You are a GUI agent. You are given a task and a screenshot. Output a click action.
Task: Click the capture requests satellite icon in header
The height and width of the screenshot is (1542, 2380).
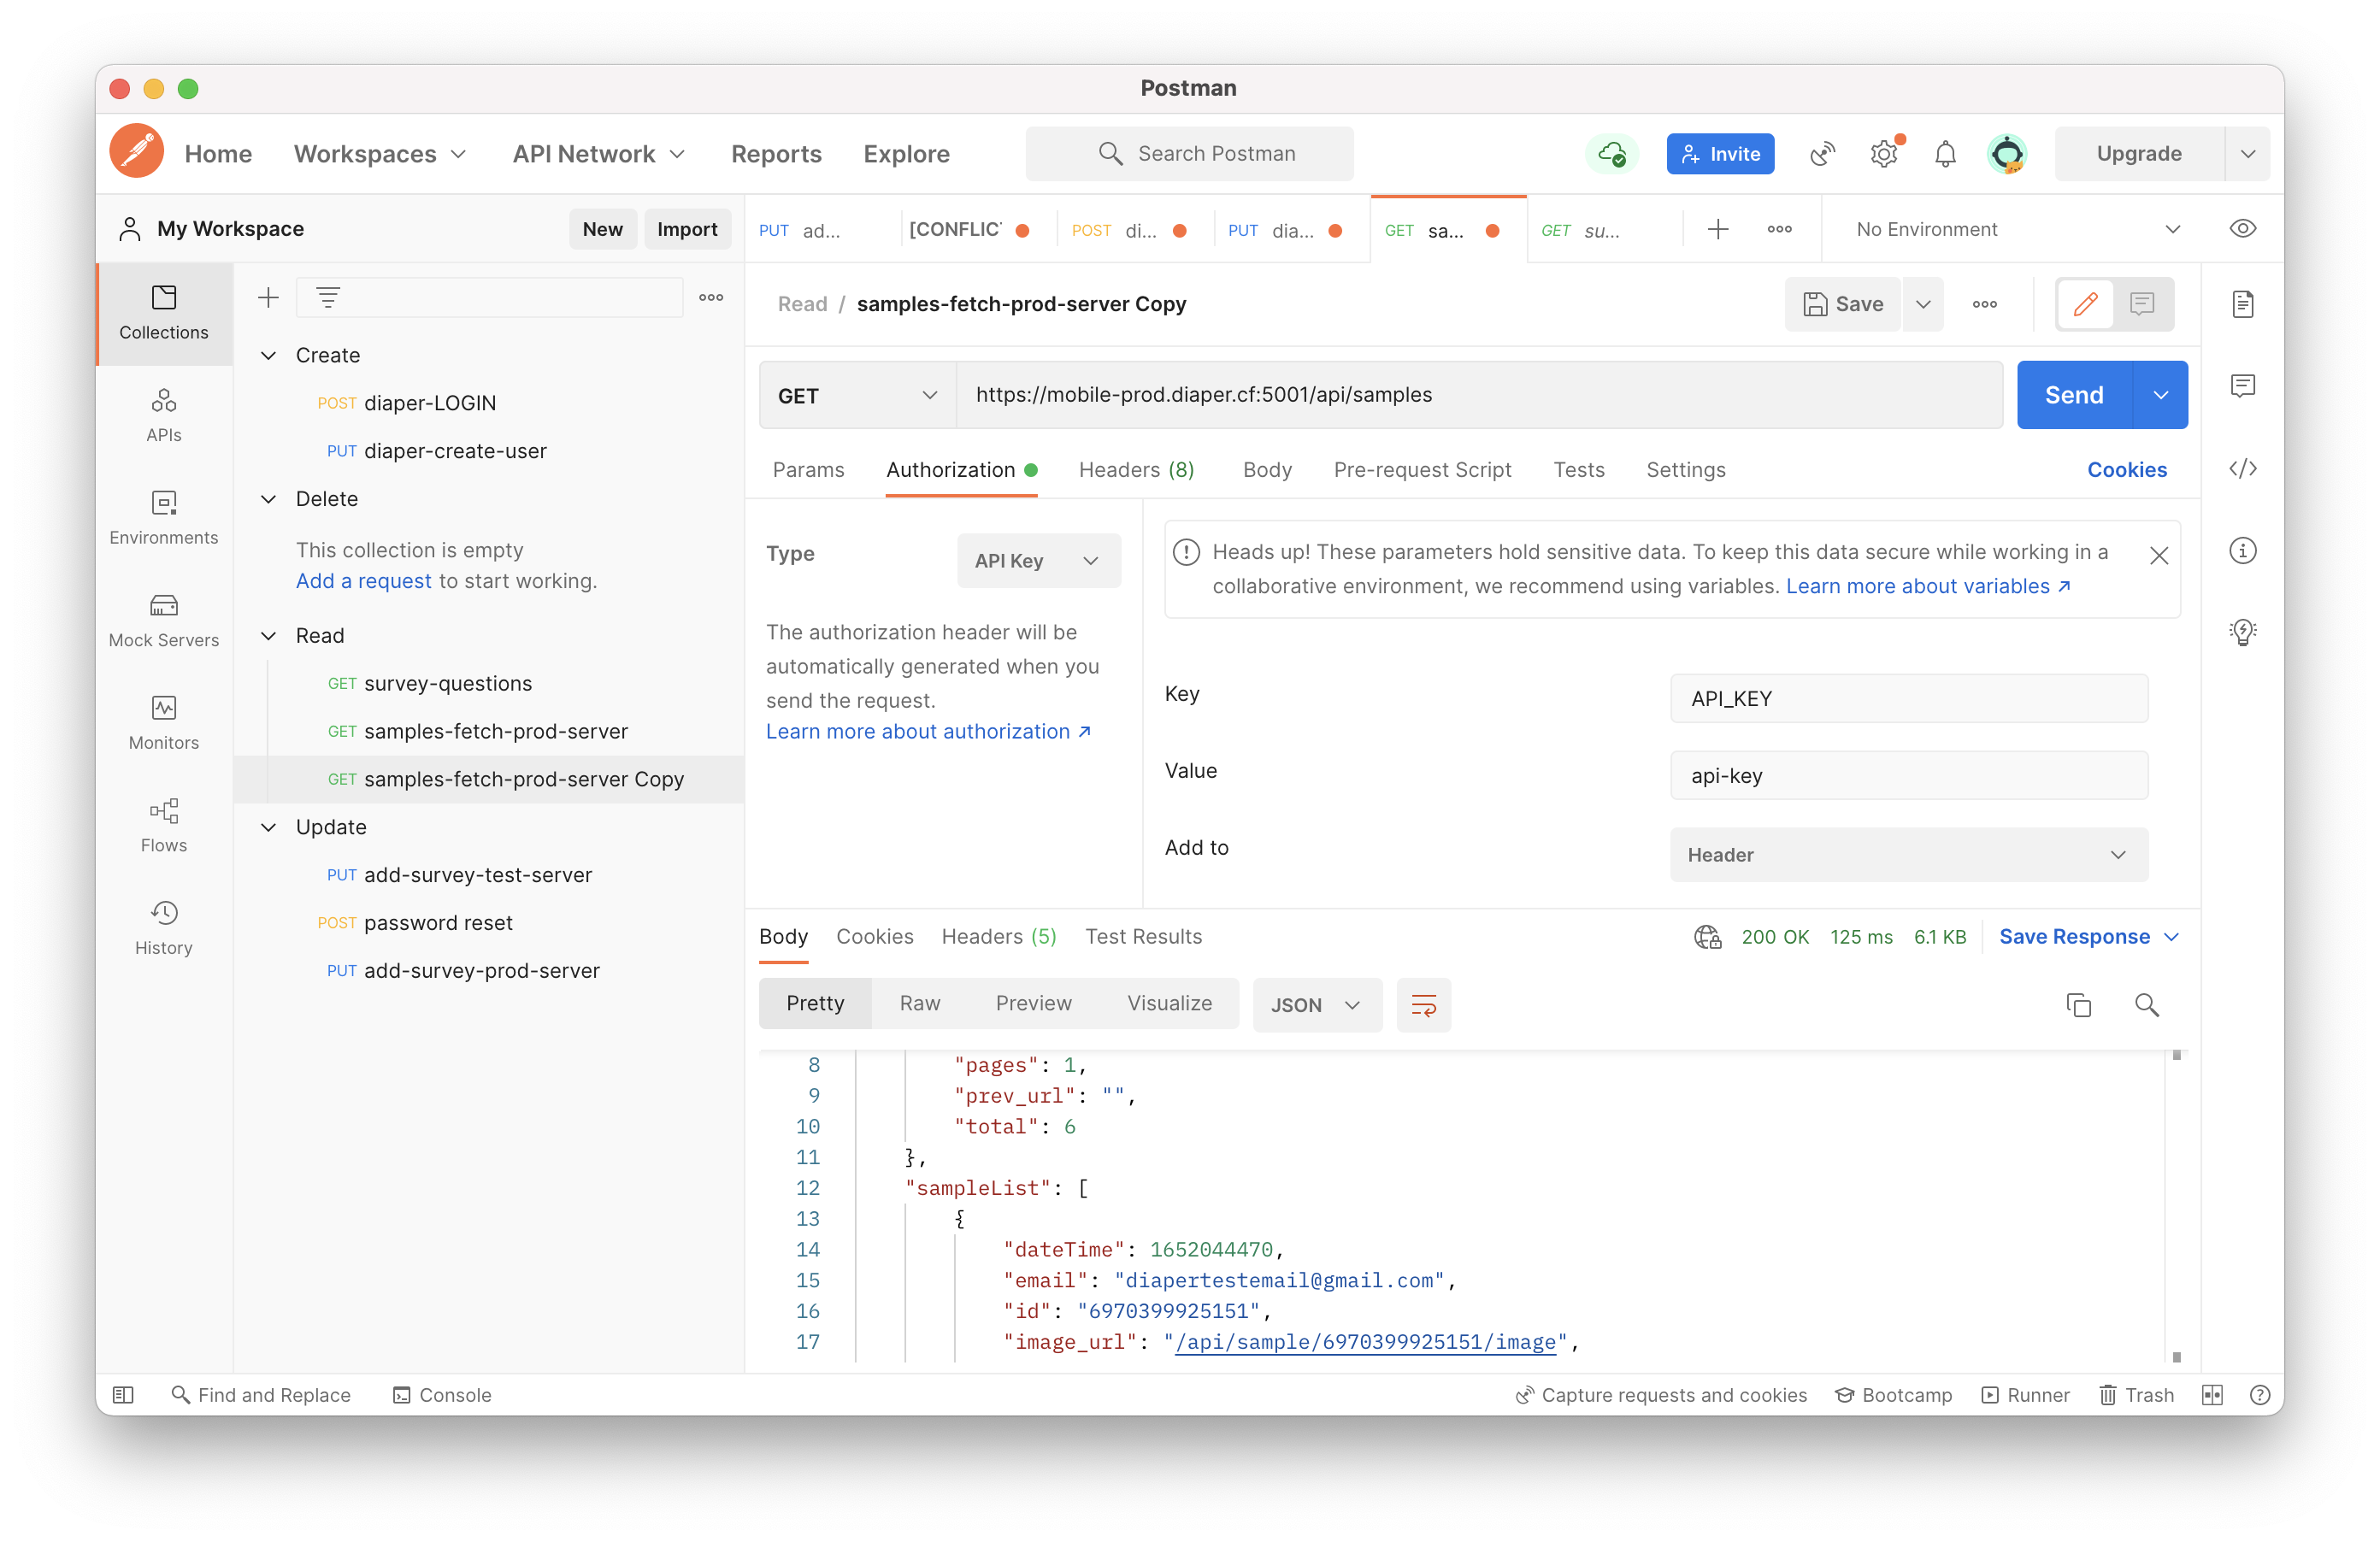coord(1822,154)
